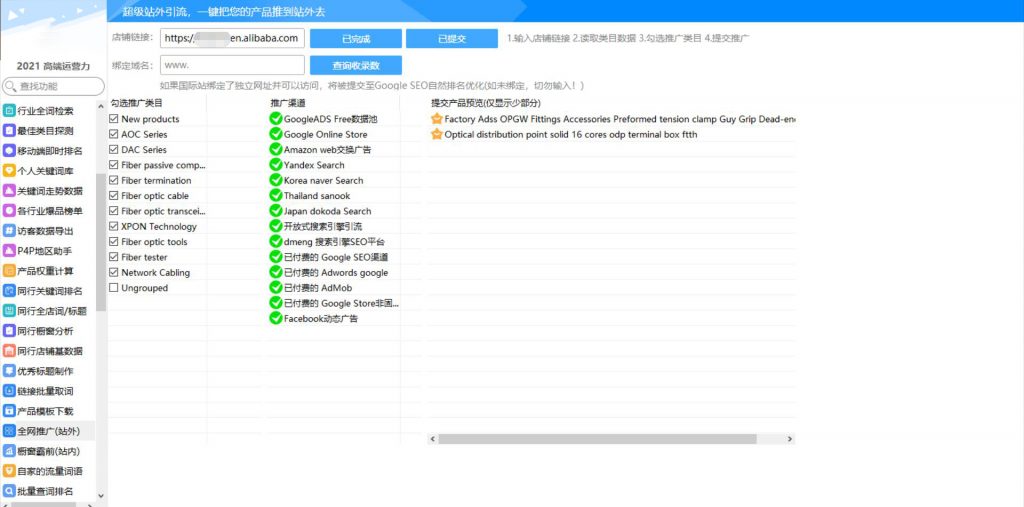1024x507 pixels.
Task: Click the 查找功能 search box
Action: [x=53, y=86]
